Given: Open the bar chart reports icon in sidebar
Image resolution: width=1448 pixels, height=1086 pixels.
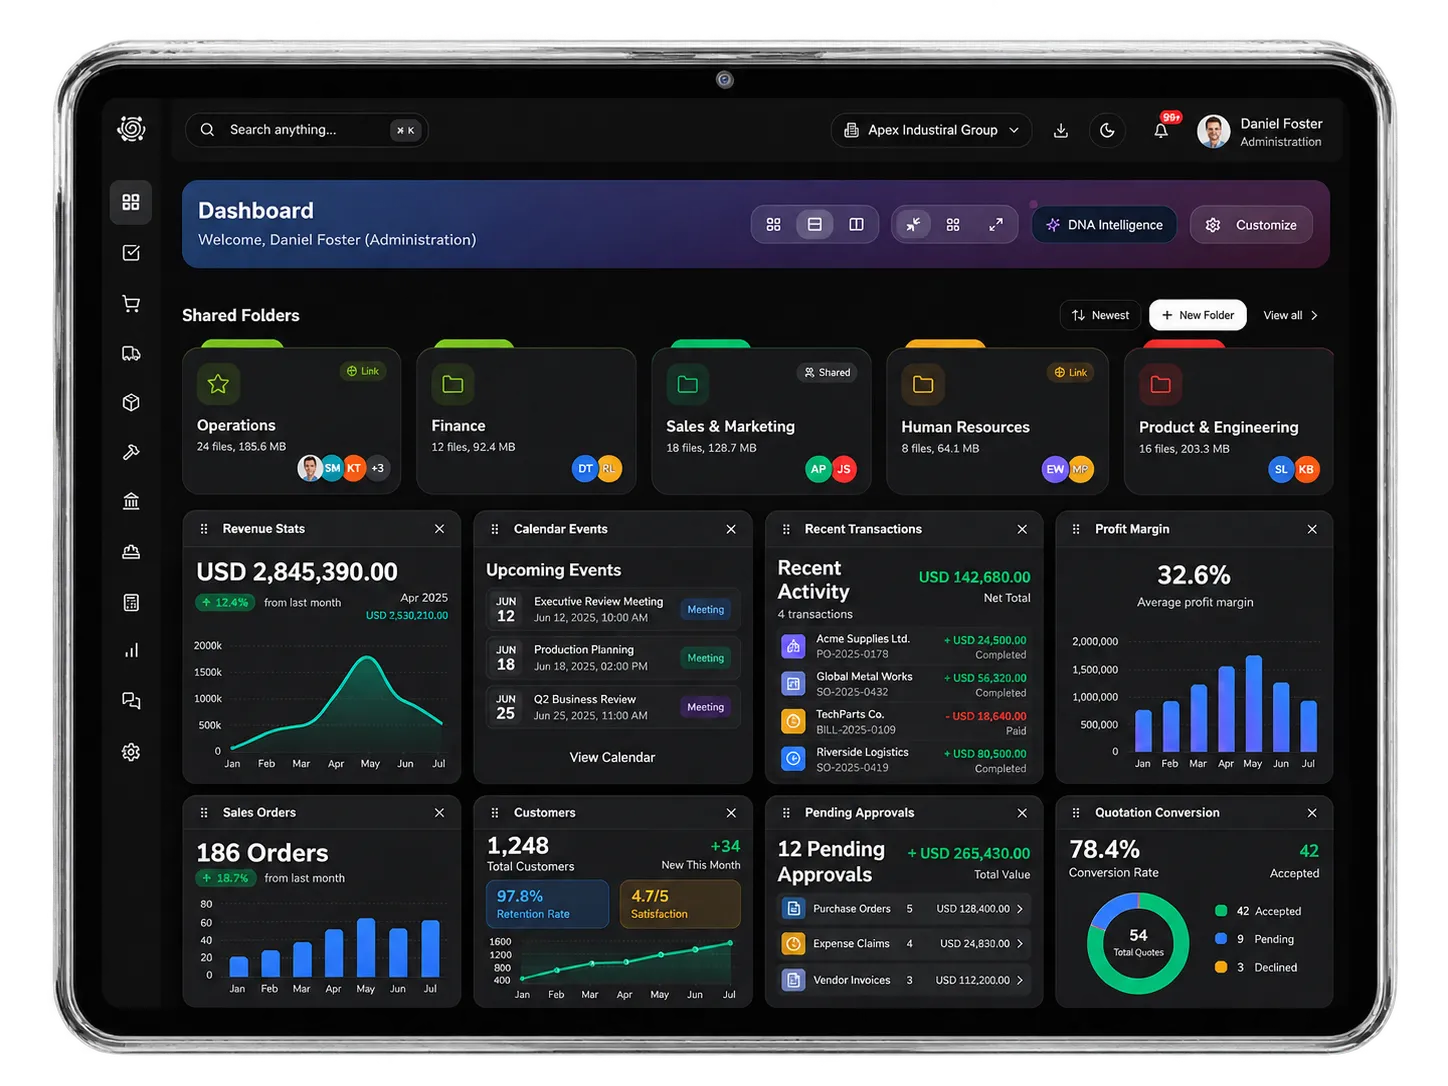Looking at the screenshot, I should pos(131,651).
